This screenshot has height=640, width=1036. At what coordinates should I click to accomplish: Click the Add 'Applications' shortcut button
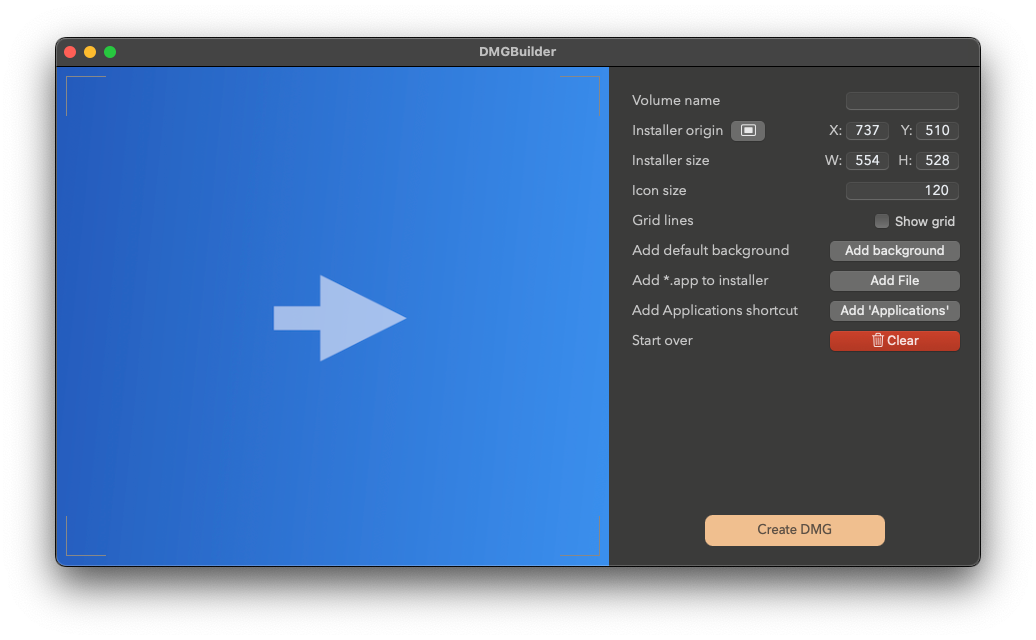tap(894, 311)
